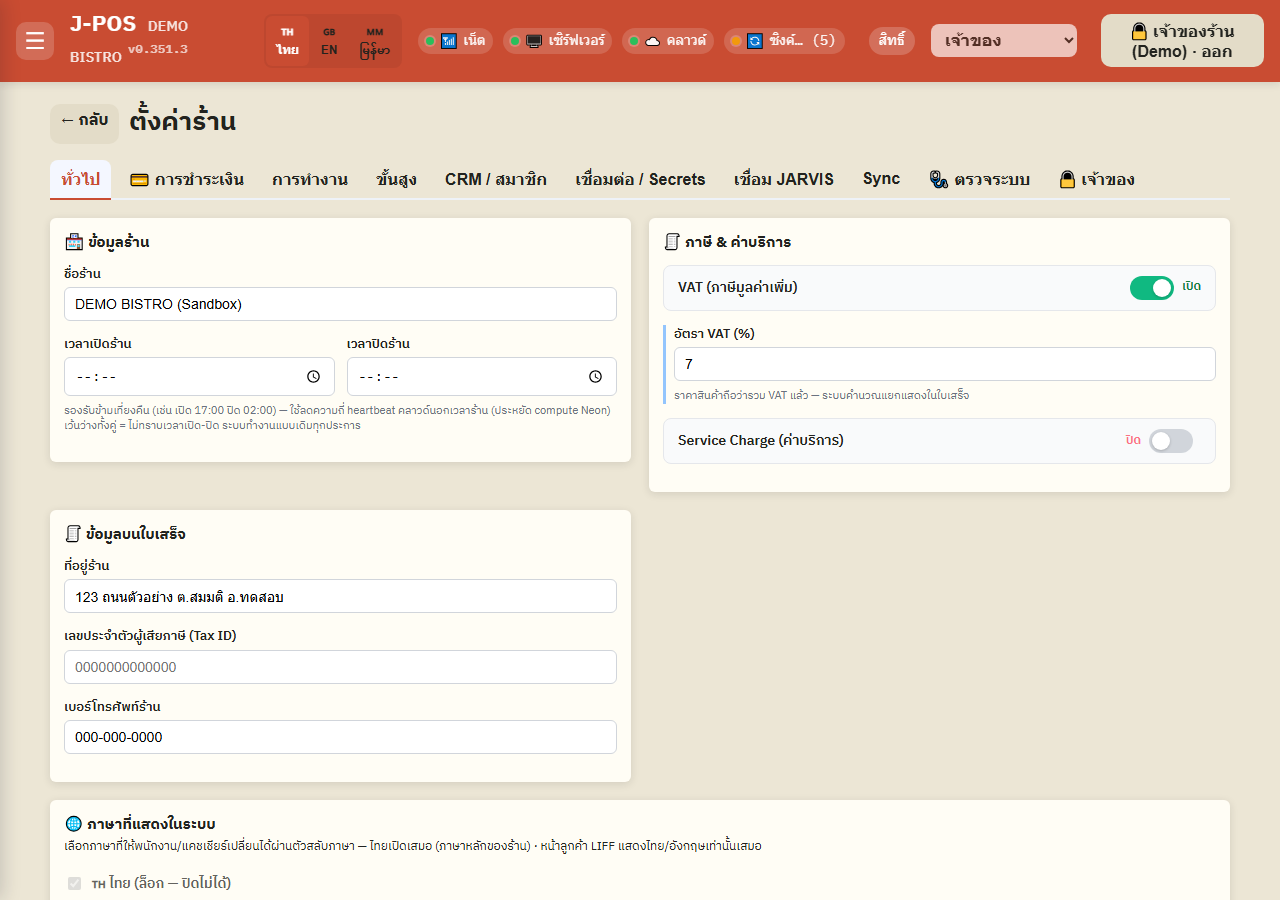Switch to the การชำระเงิน tab
The width and height of the screenshot is (1280, 900).
[x=187, y=180]
